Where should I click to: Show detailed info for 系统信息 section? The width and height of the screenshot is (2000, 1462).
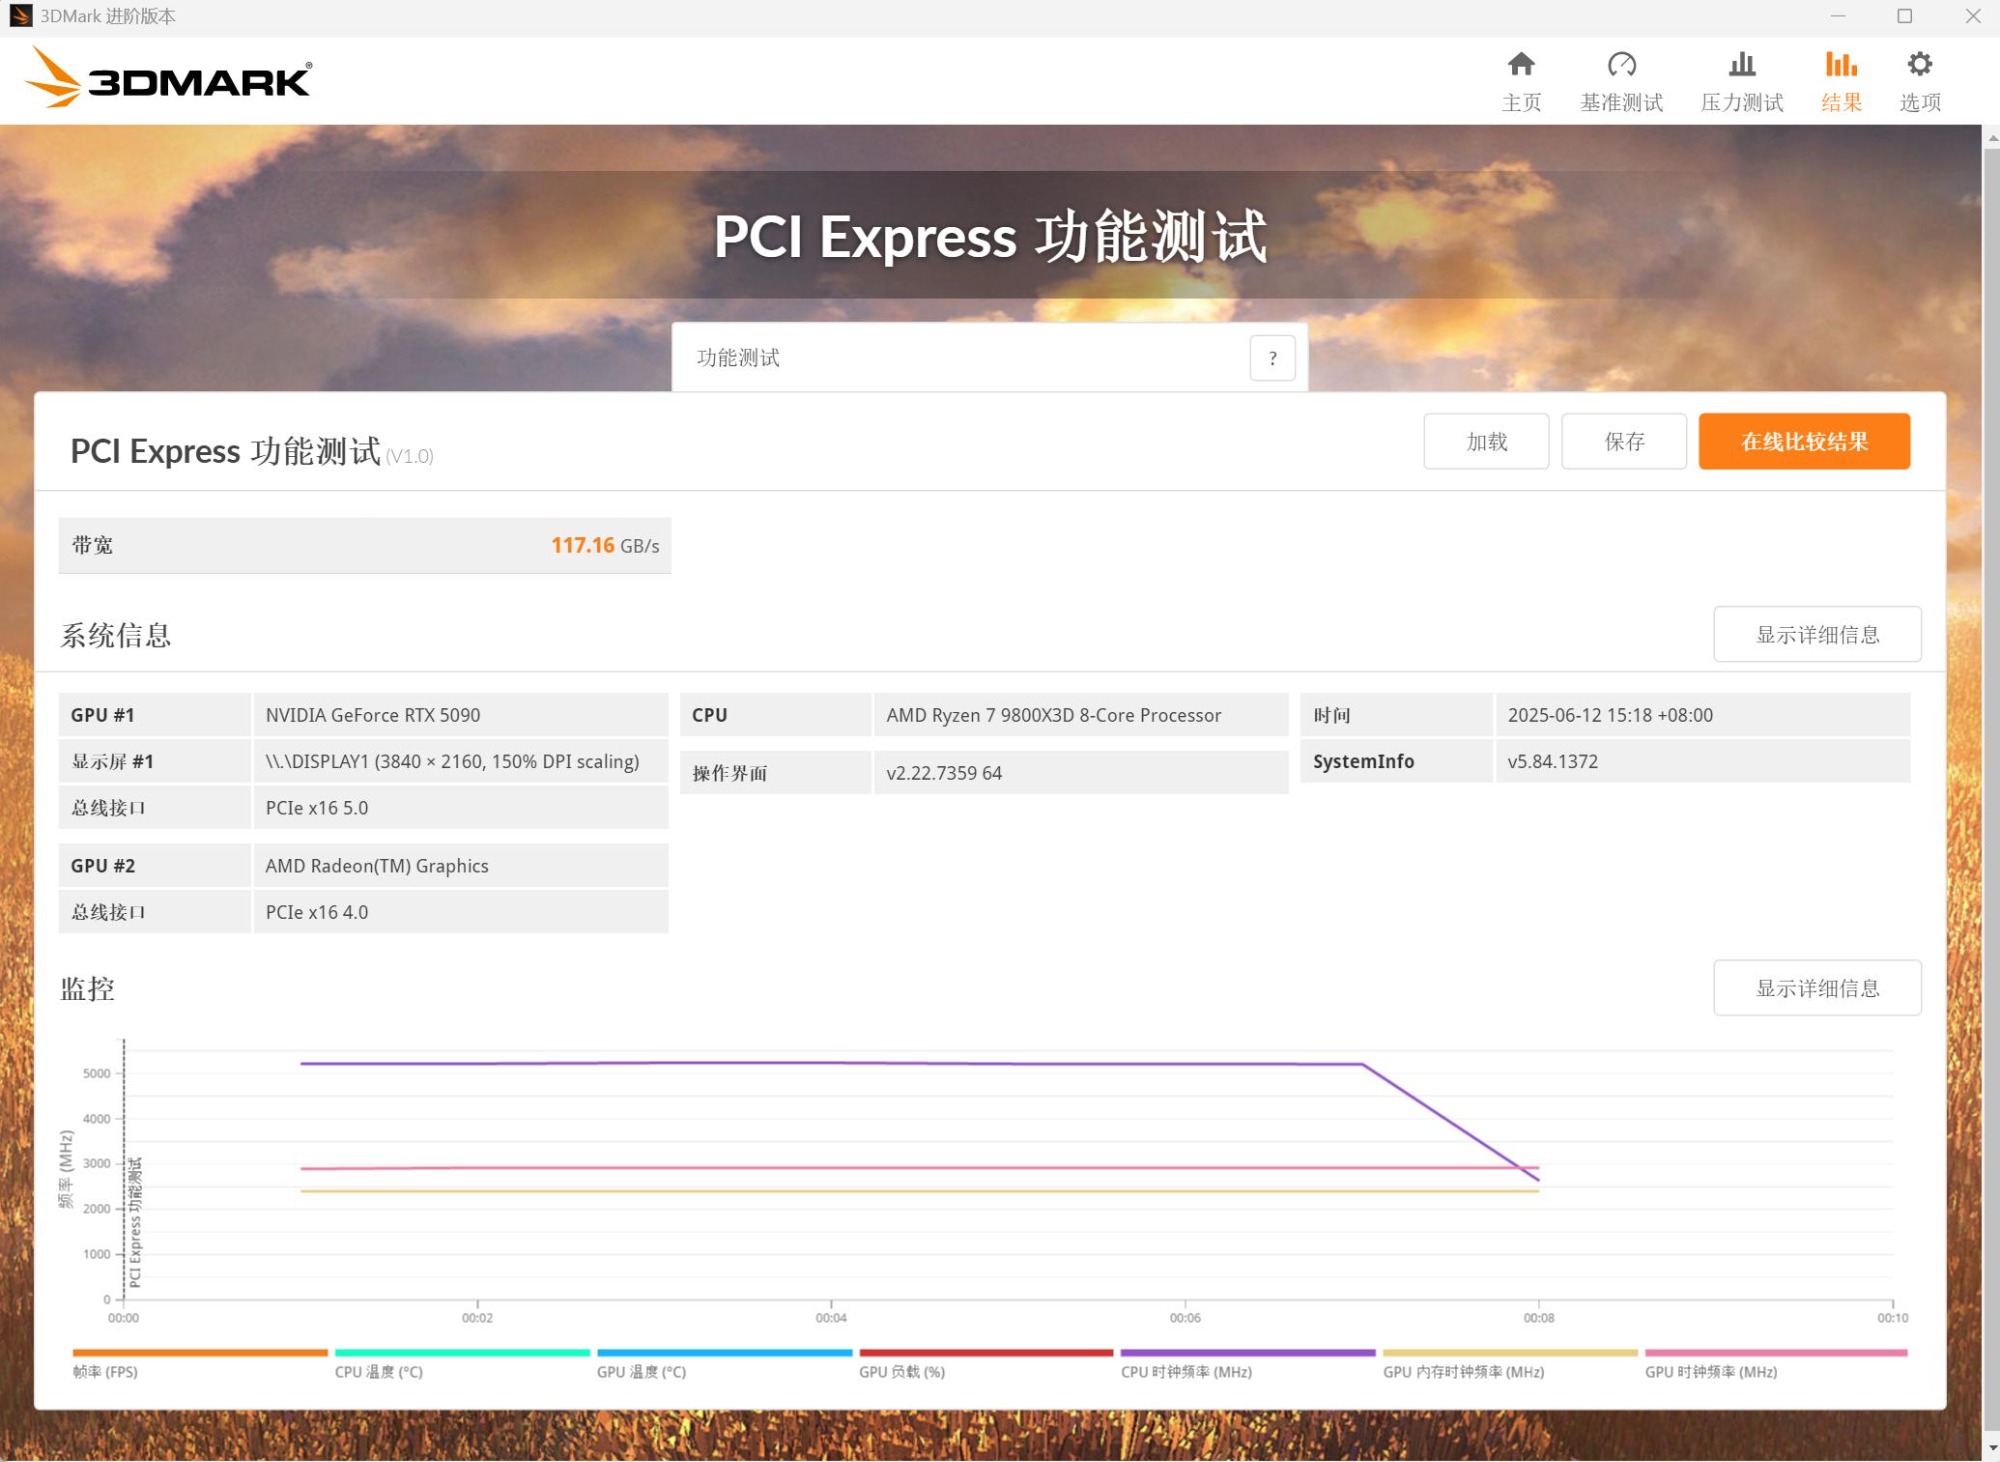click(x=1817, y=634)
